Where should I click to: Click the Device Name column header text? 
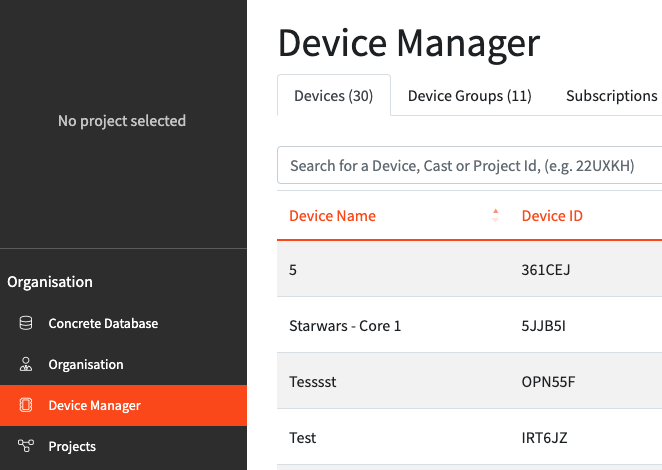(332, 216)
